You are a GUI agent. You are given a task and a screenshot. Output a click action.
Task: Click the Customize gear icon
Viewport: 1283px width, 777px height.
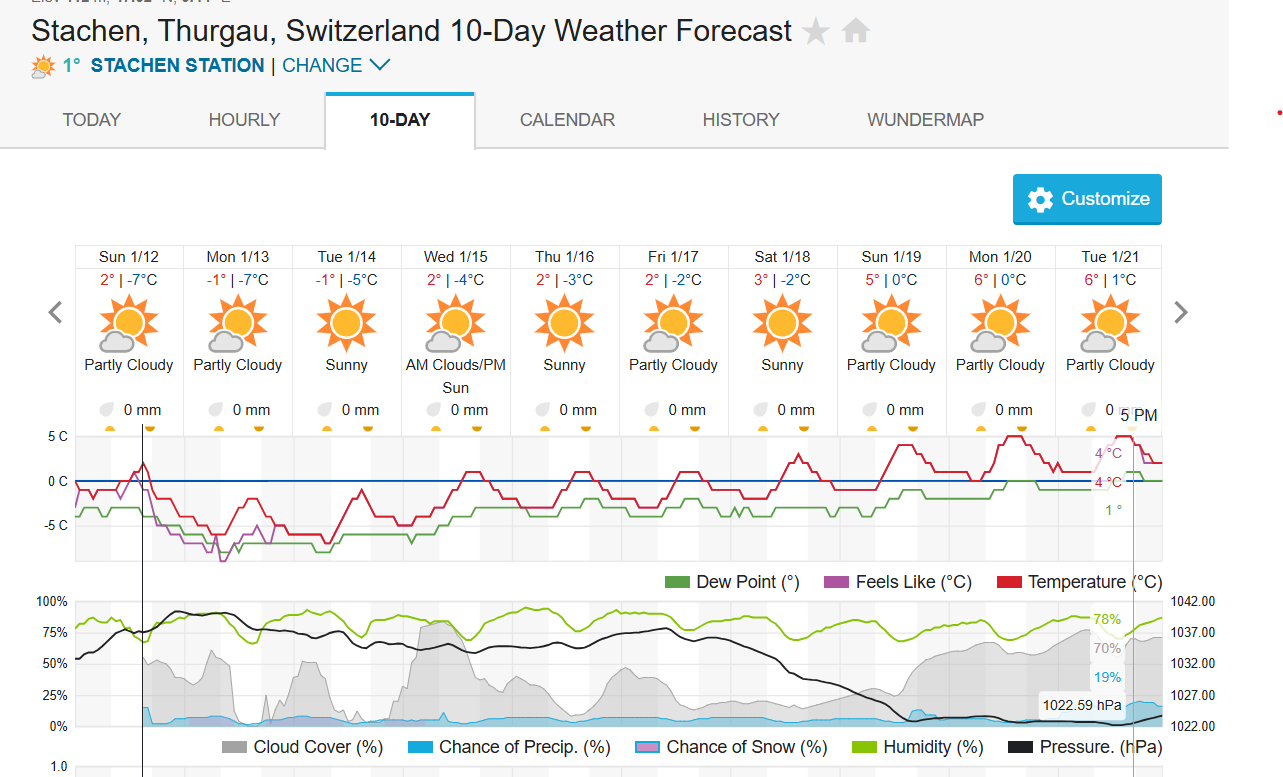coord(1040,199)
